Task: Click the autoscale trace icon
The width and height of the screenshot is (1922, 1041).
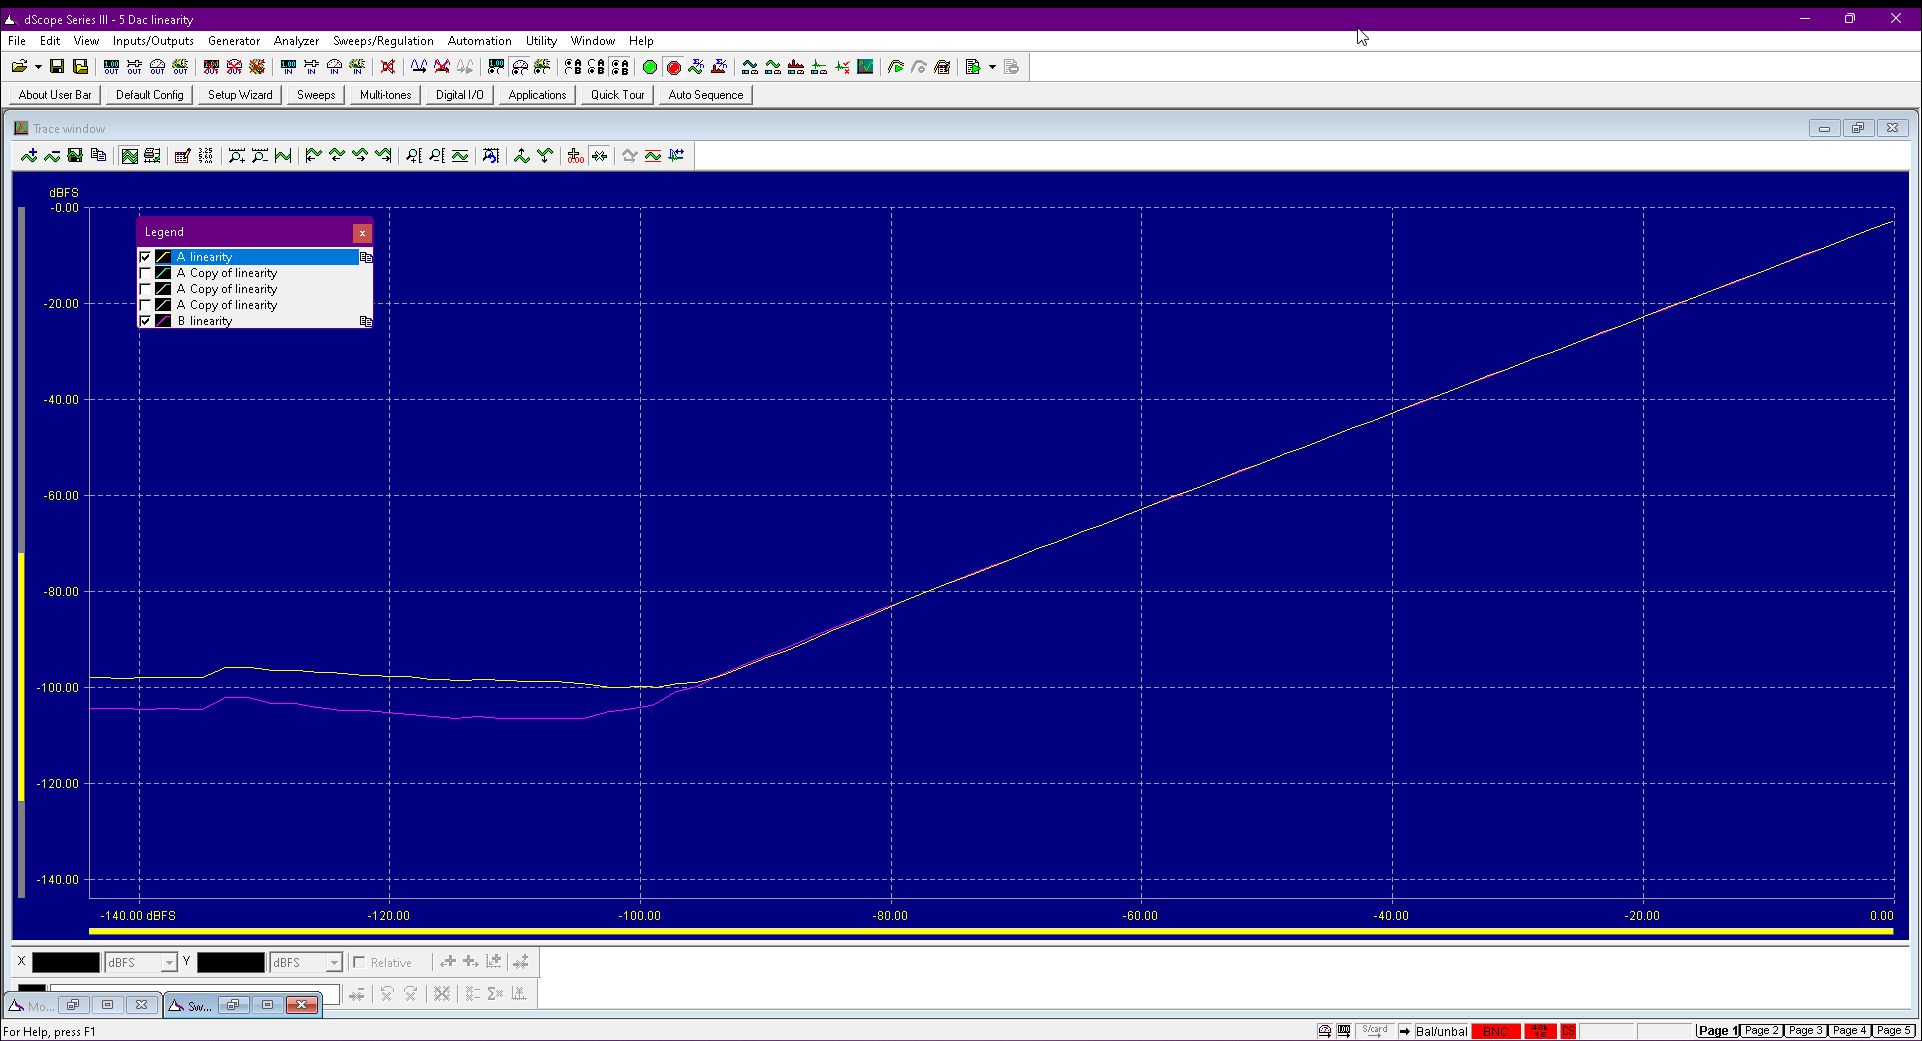Action: (x=283, y=155)
